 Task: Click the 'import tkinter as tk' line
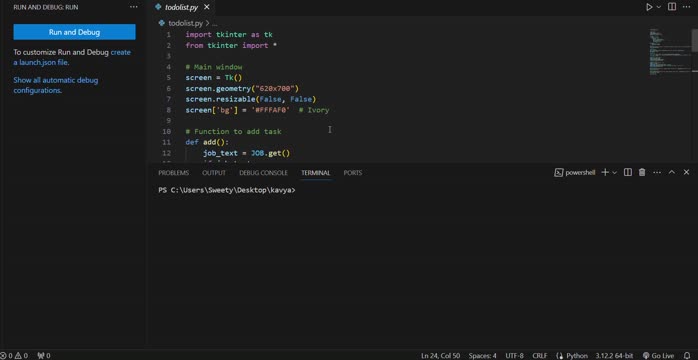pos(229,34)
